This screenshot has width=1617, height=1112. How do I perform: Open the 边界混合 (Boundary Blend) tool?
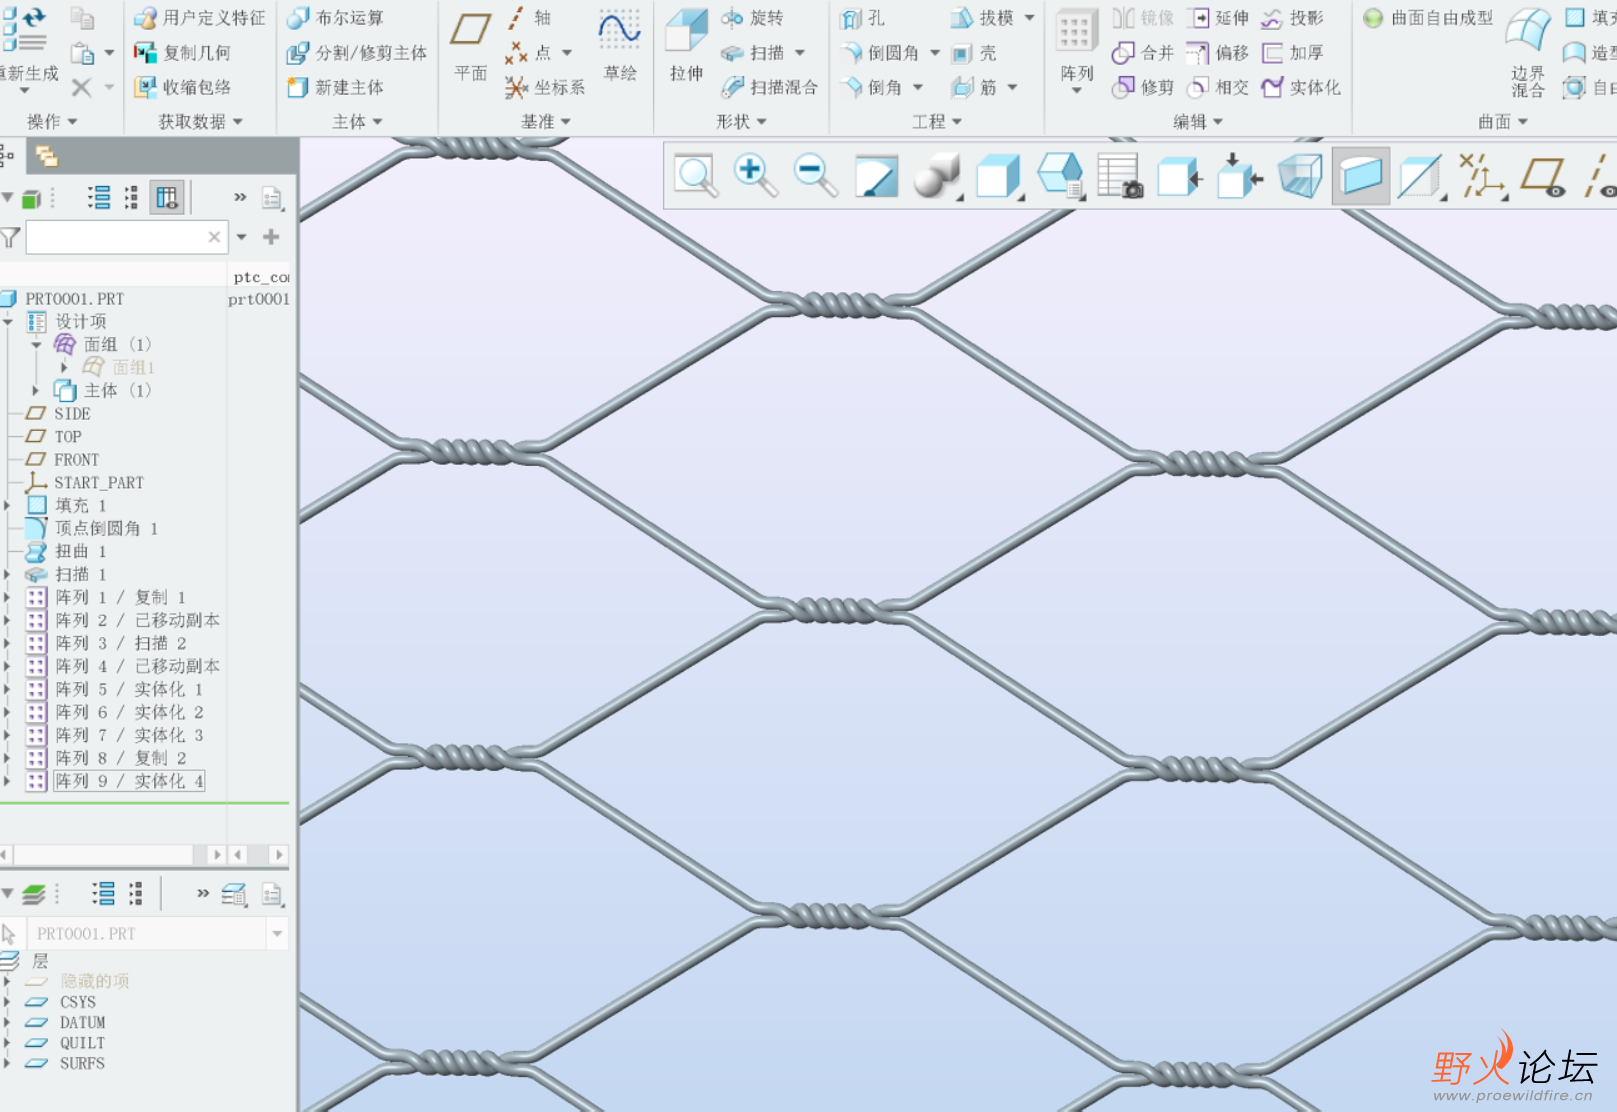pos(1527,52)
